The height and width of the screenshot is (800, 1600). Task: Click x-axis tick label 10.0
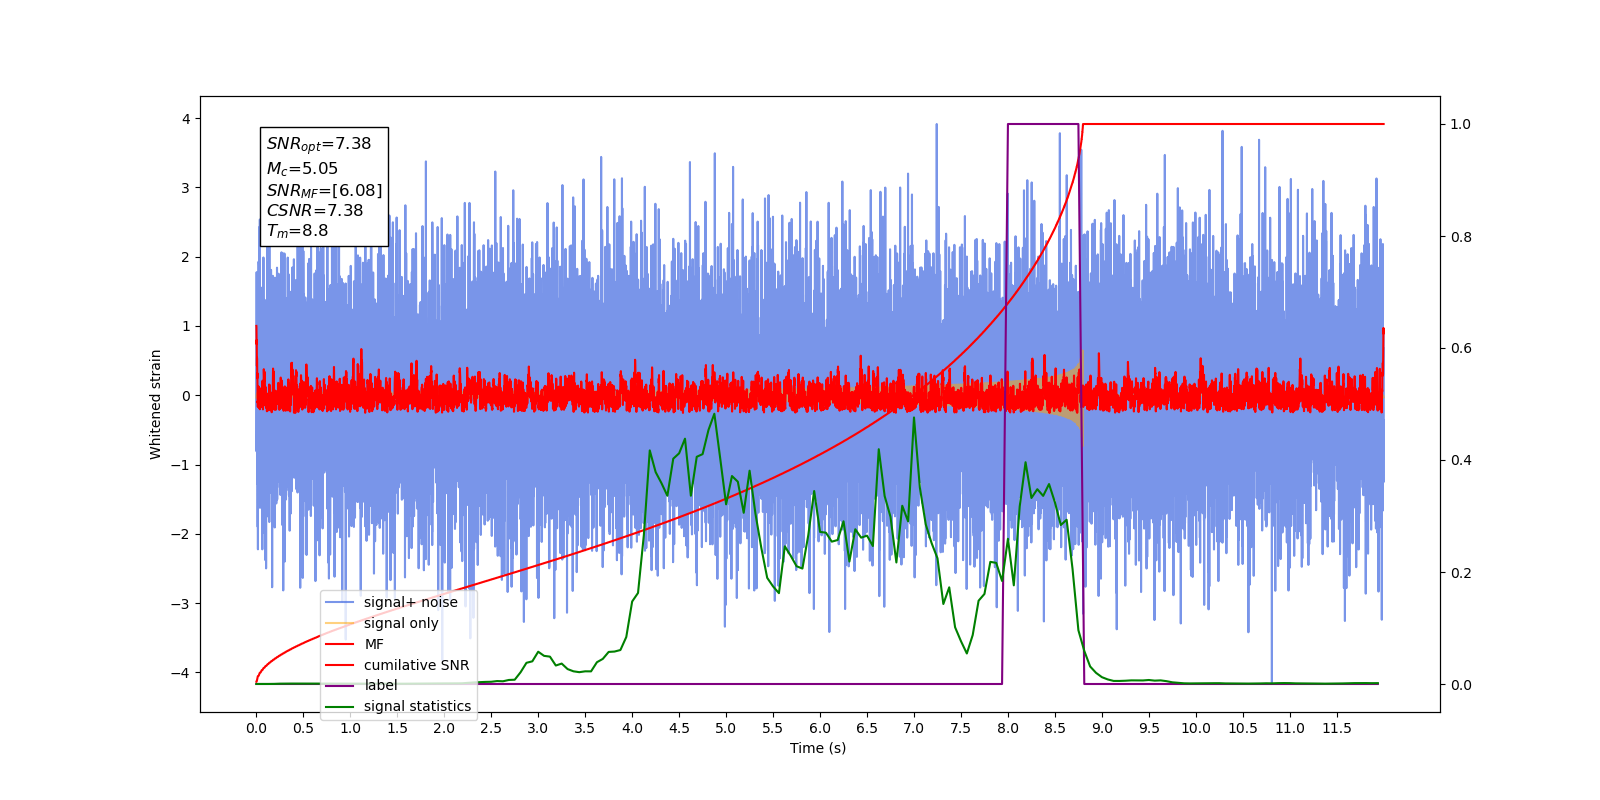pyautogui.click(x=1196, y=728)
